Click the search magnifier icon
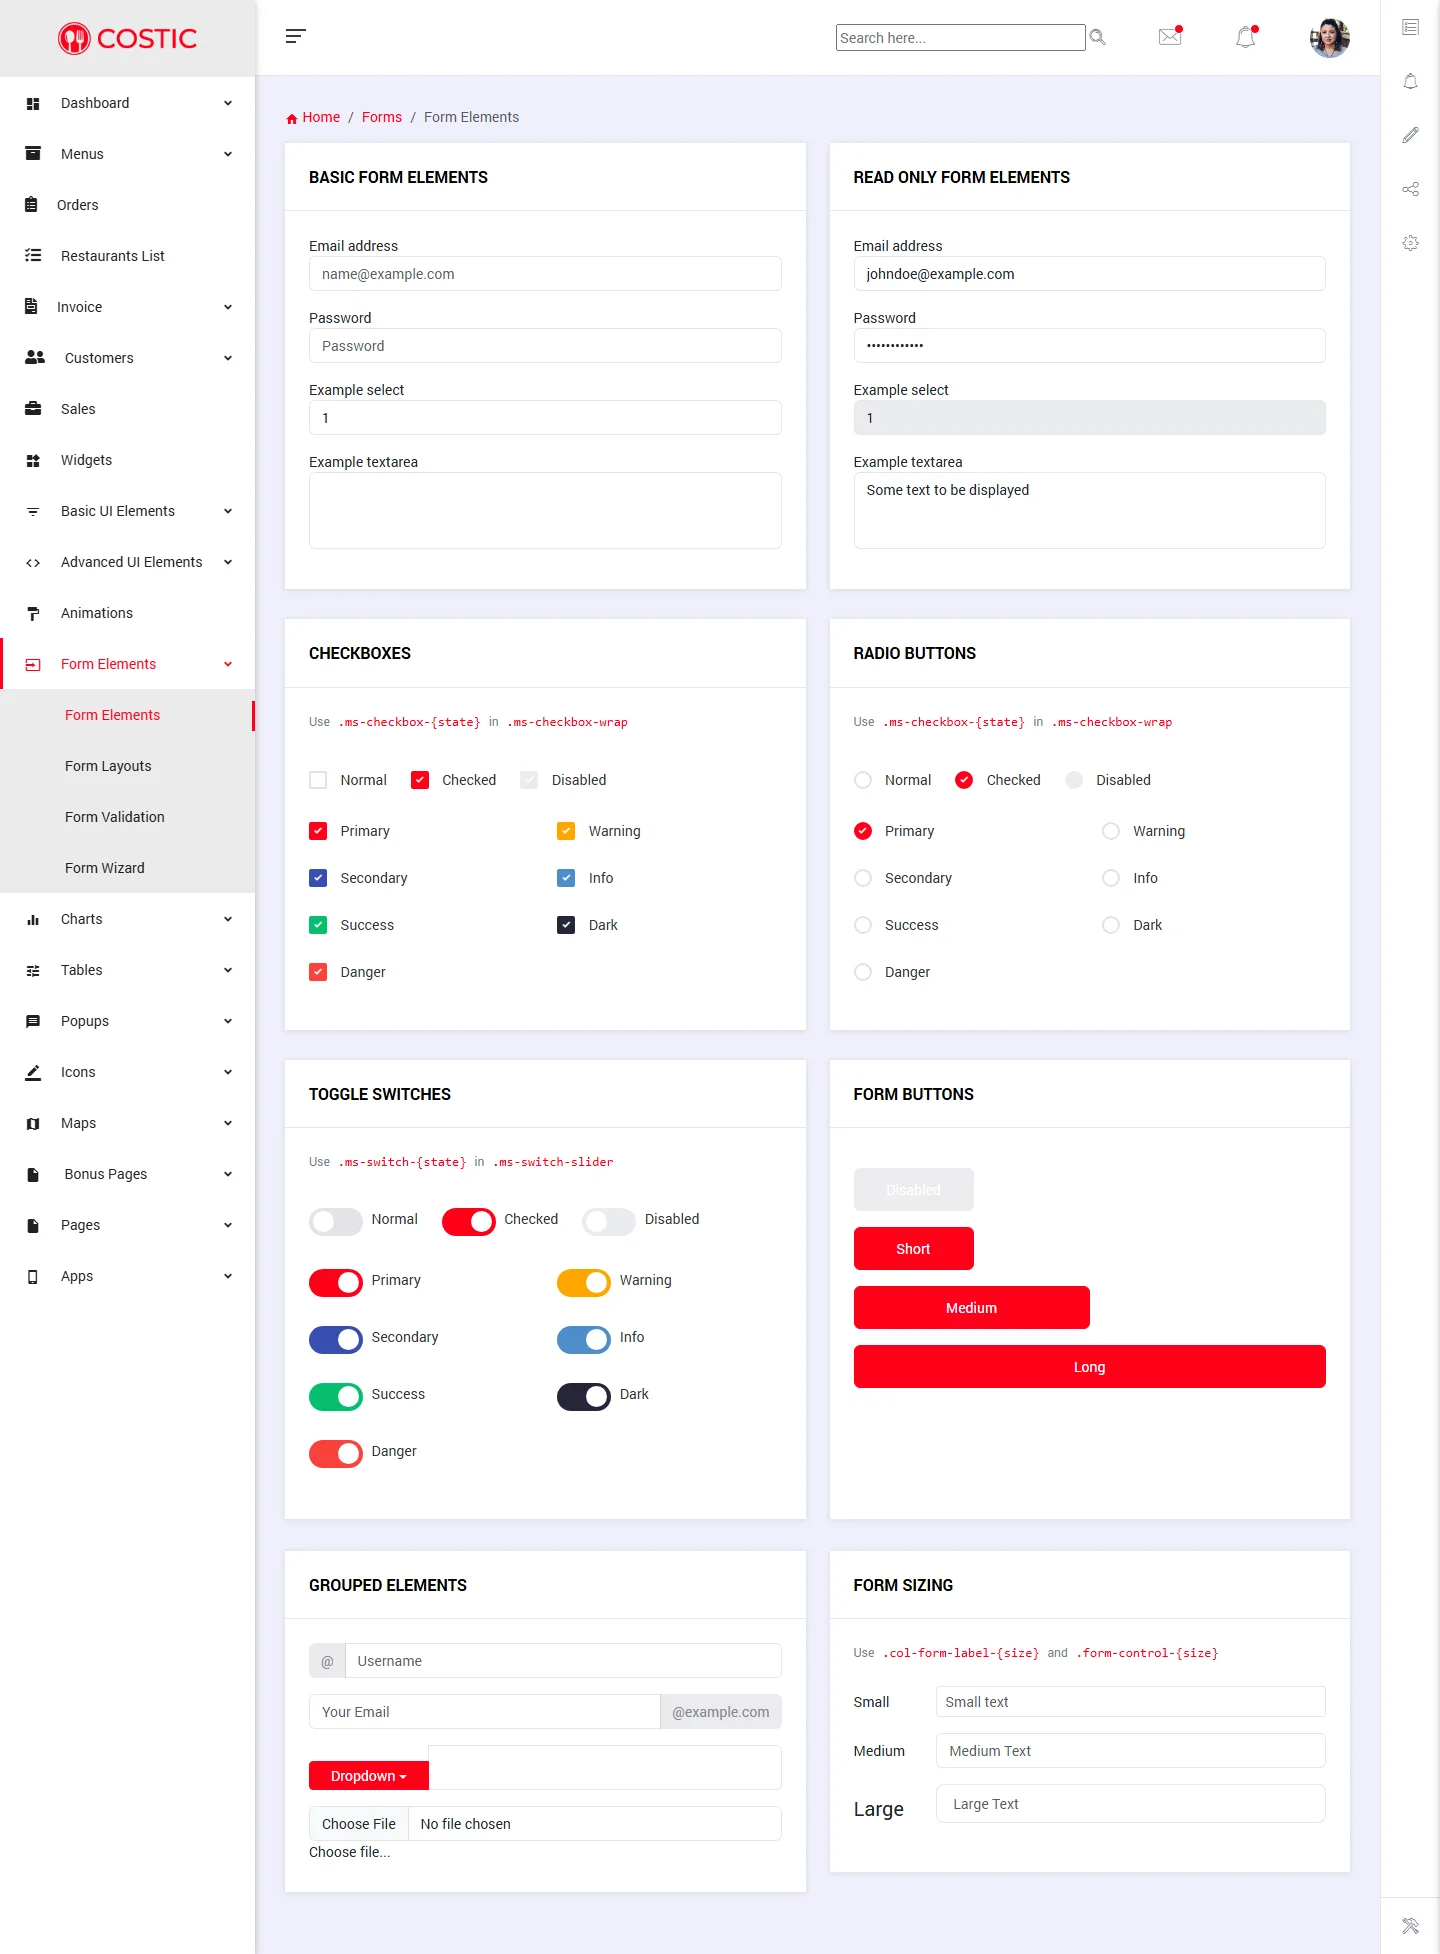Screen dimensions: 1440x1954 [1097, 38]
